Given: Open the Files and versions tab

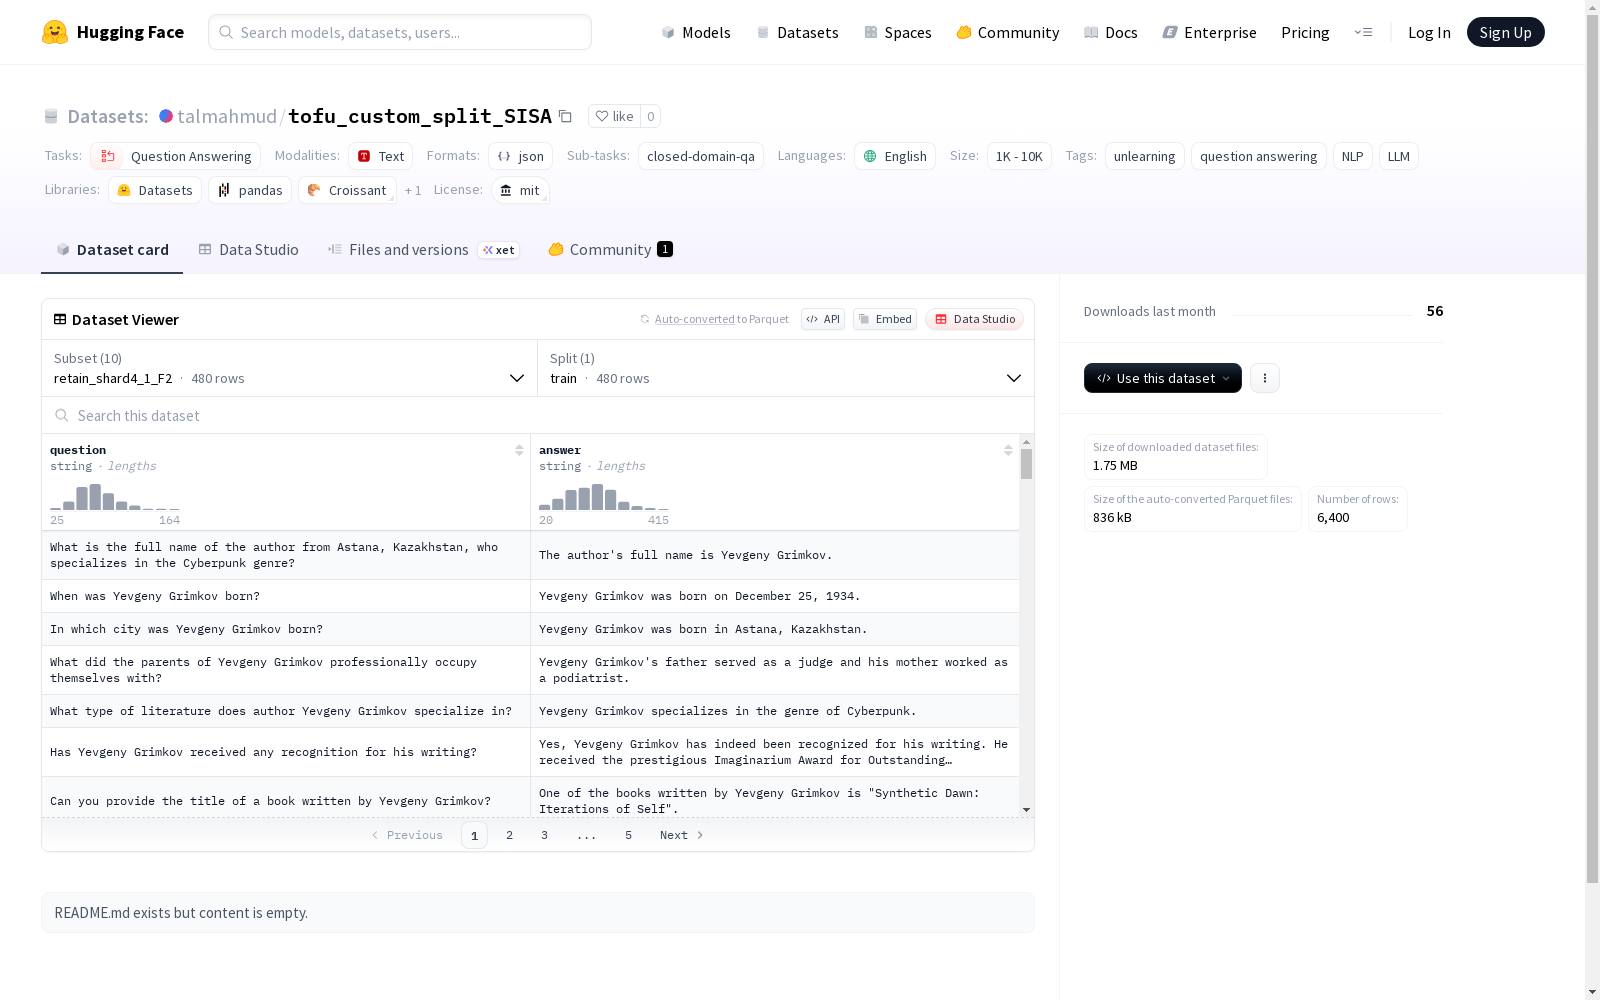Looking at the screenshot, I should (423, 250).
